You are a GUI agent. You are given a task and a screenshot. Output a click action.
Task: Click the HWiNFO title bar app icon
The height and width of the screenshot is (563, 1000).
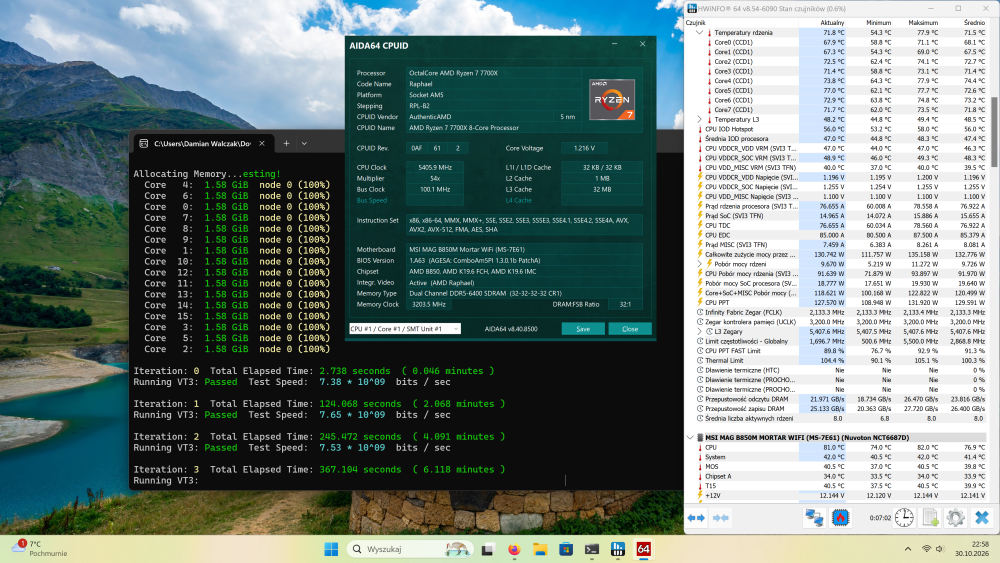click(692, 8)
